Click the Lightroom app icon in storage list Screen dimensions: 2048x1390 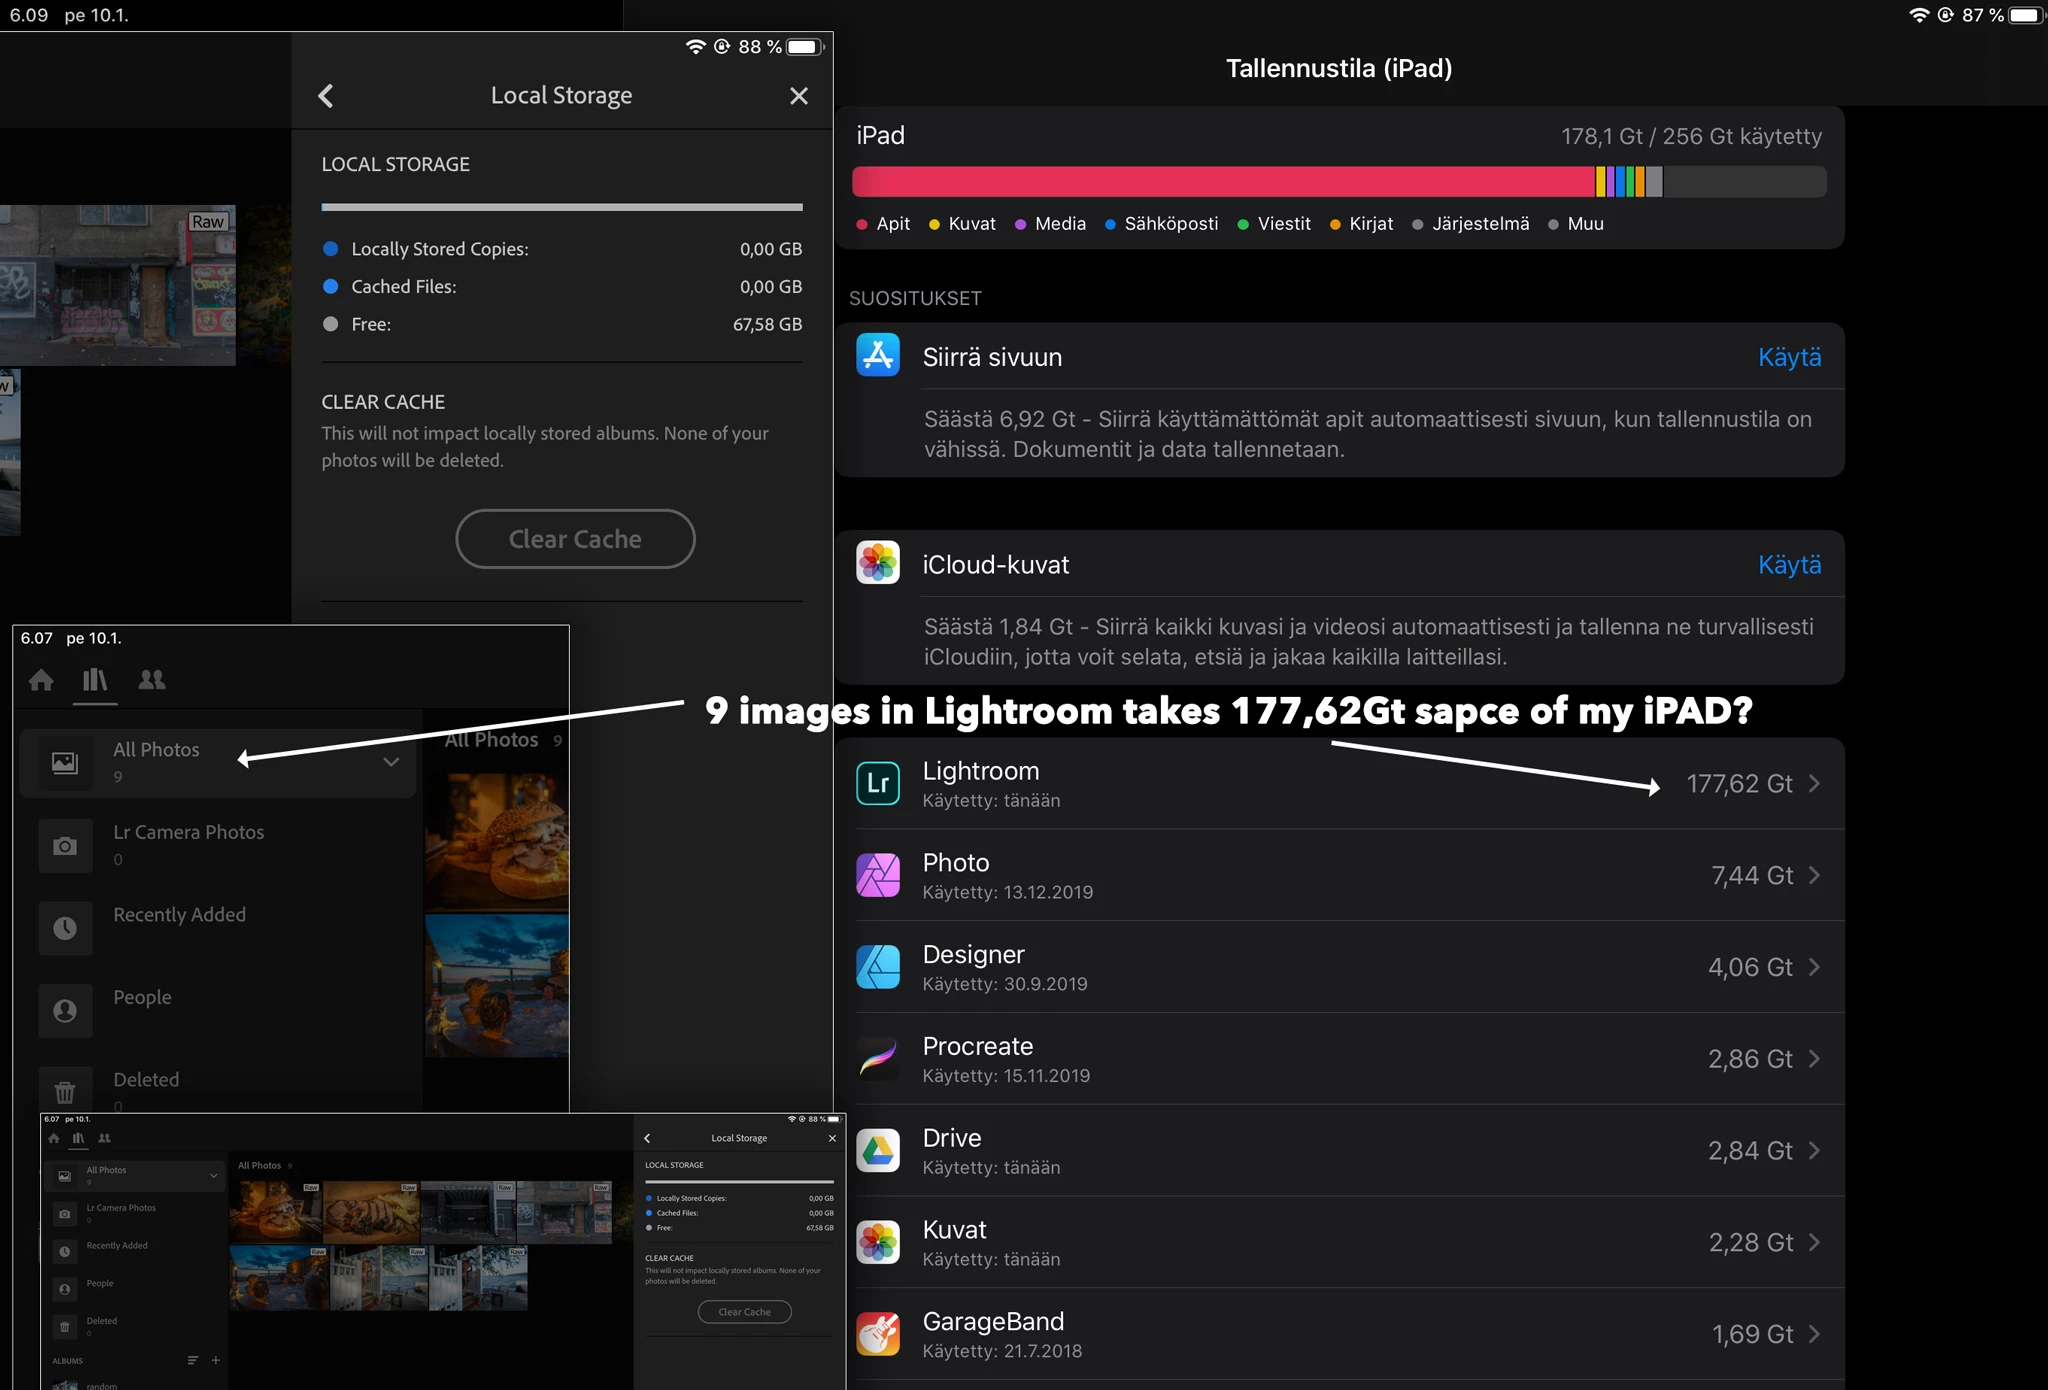pyautogui.click(x=878, y=783)
